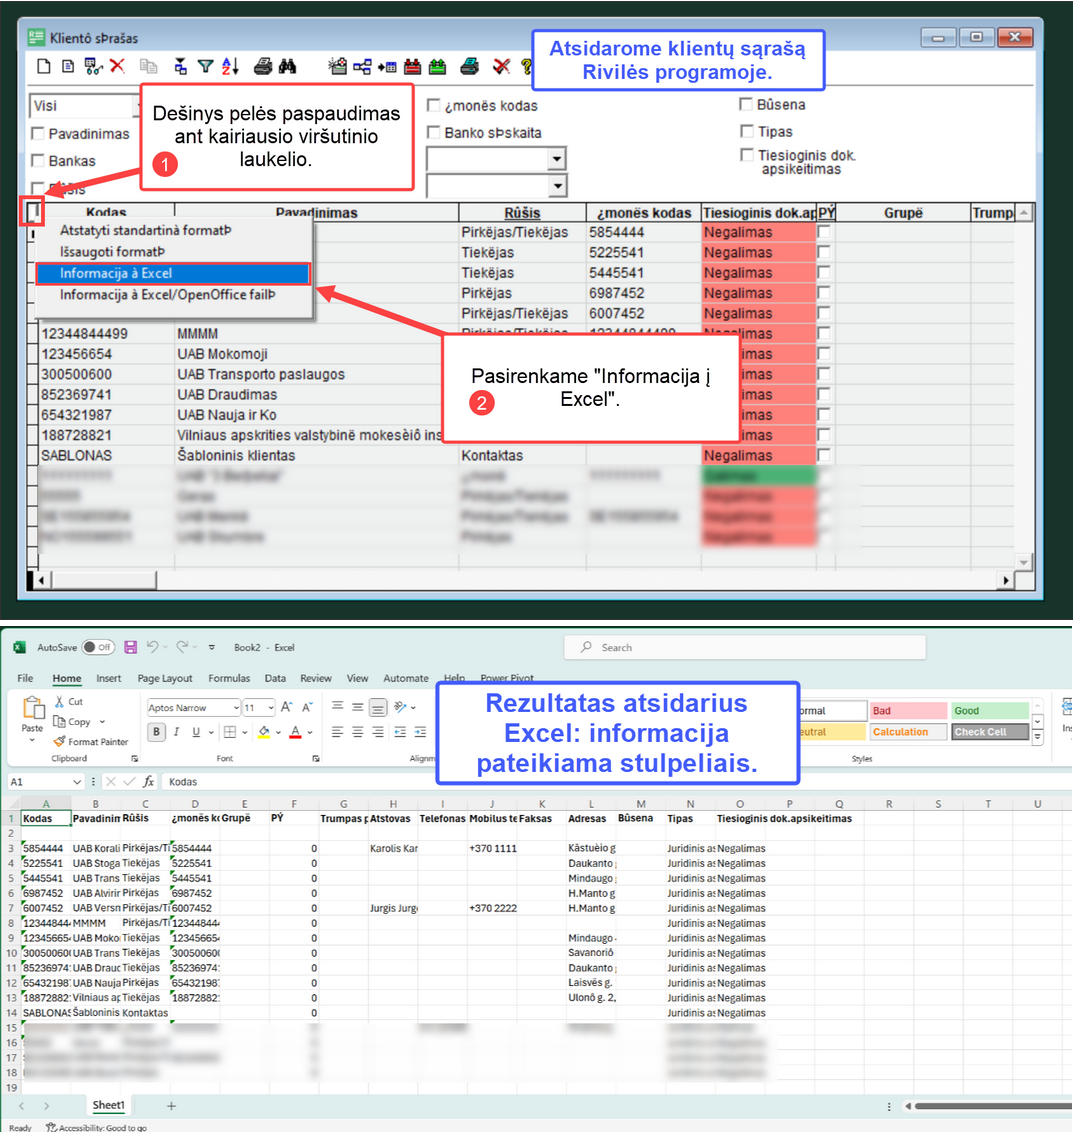Image resolution: width=1073 pixels, height=1135 pixels.
Task: Click the Borders icon in Excel Font group
Action: (x=230, y=733)
